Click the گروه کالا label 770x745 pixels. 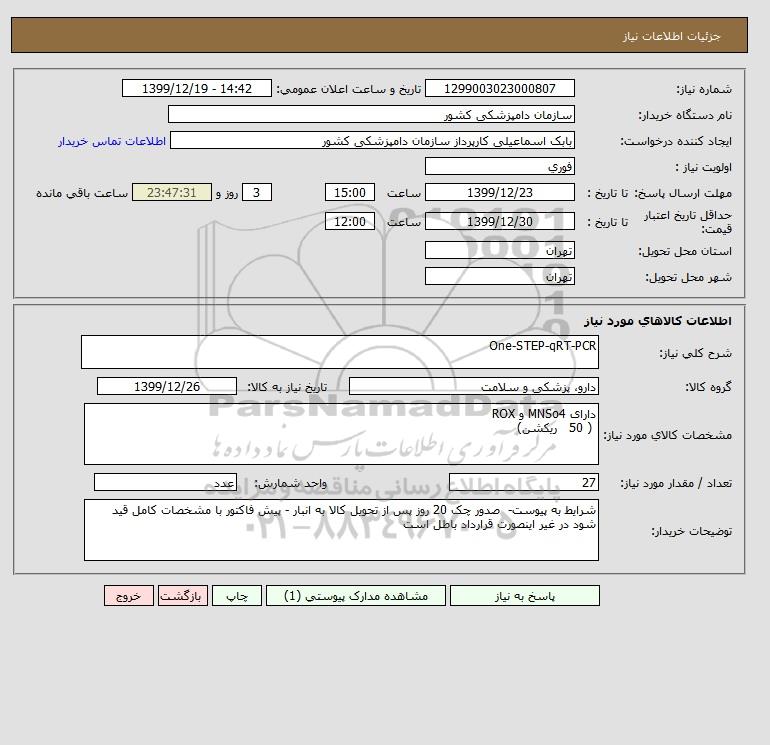(708, 387)
